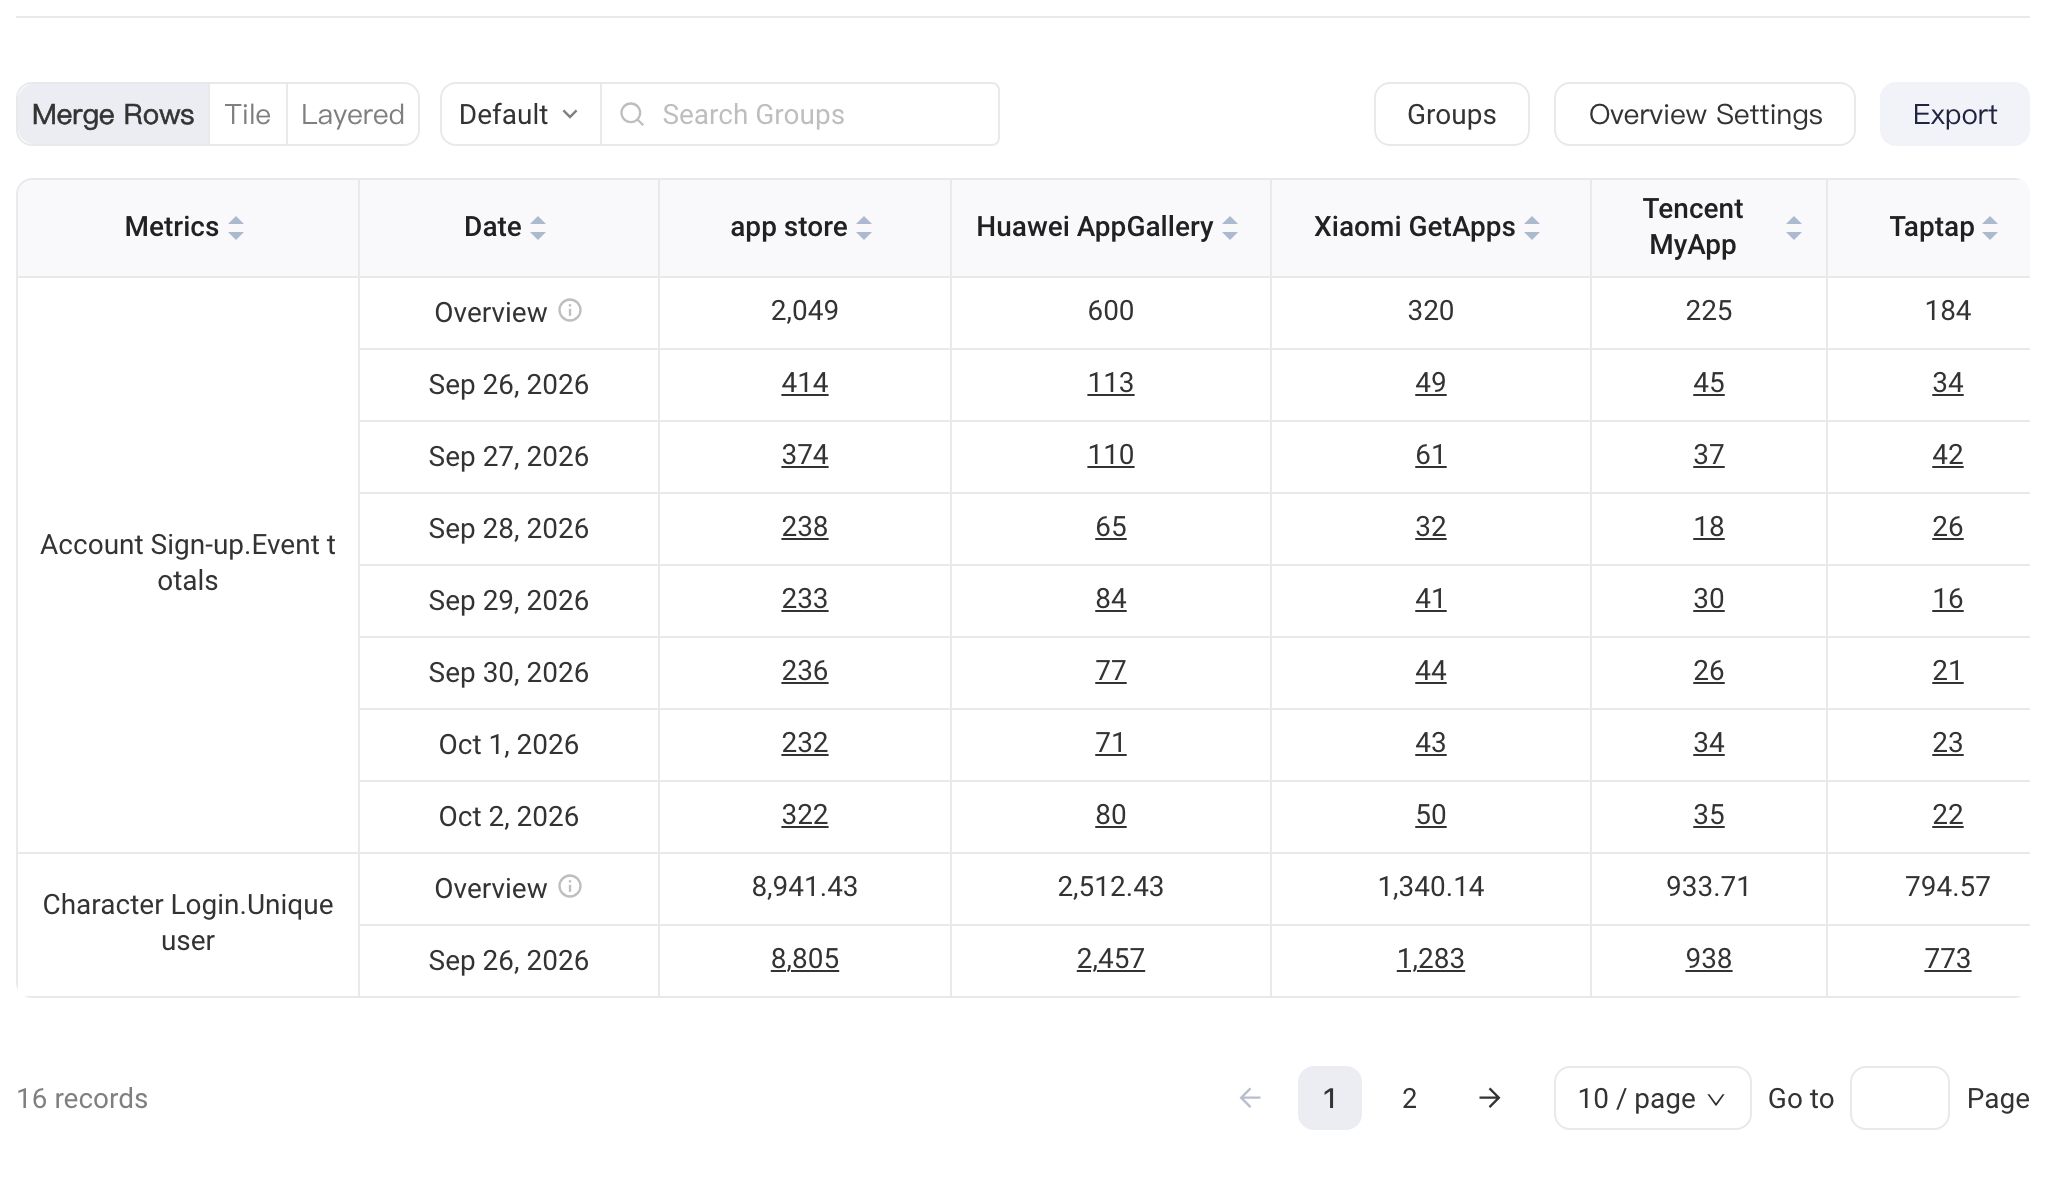Click the Oct 1, 2026 date cell
Screen dimensions: 2046x1198
[509, 745]
